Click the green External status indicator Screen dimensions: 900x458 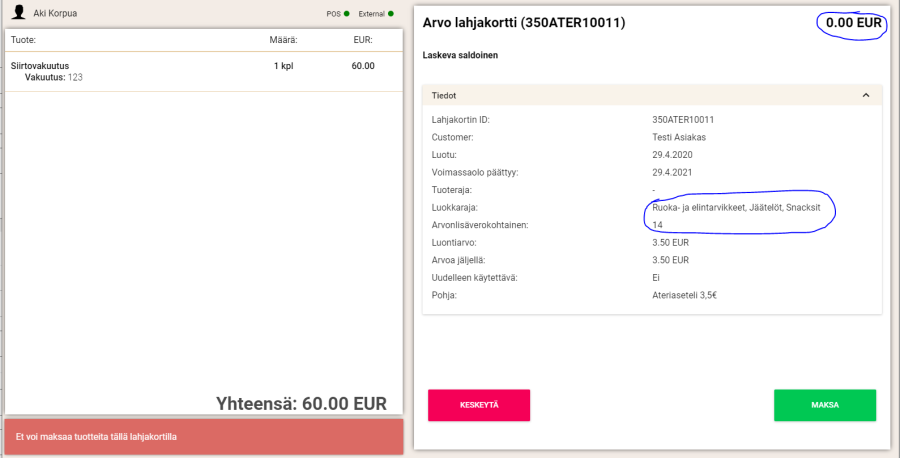(390, 14)
